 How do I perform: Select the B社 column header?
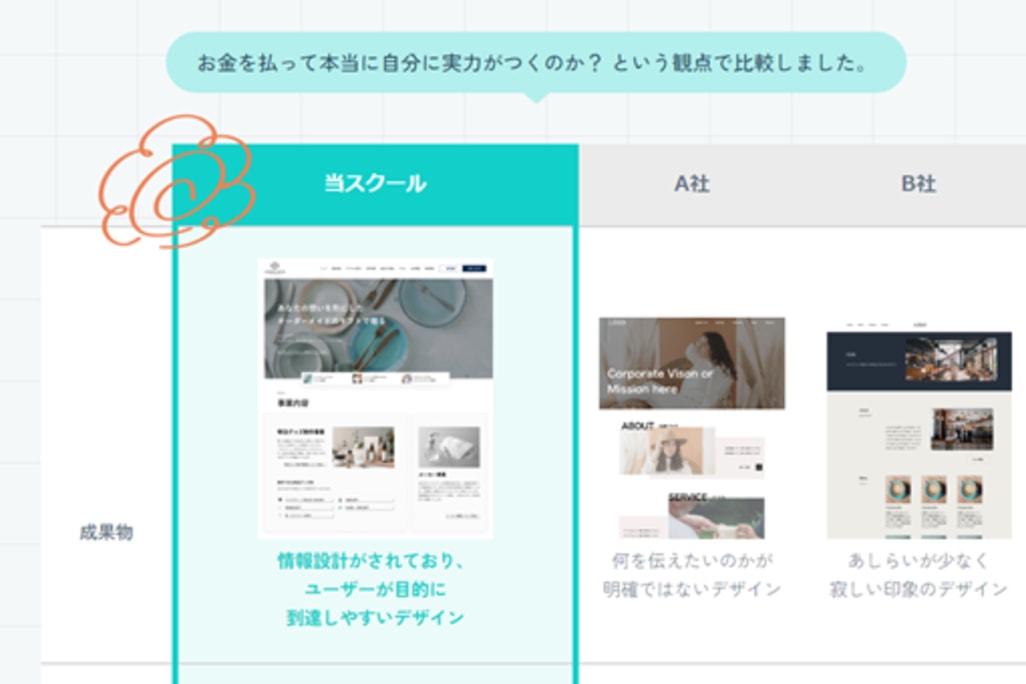pyautogui.click(x=918, y=184)
